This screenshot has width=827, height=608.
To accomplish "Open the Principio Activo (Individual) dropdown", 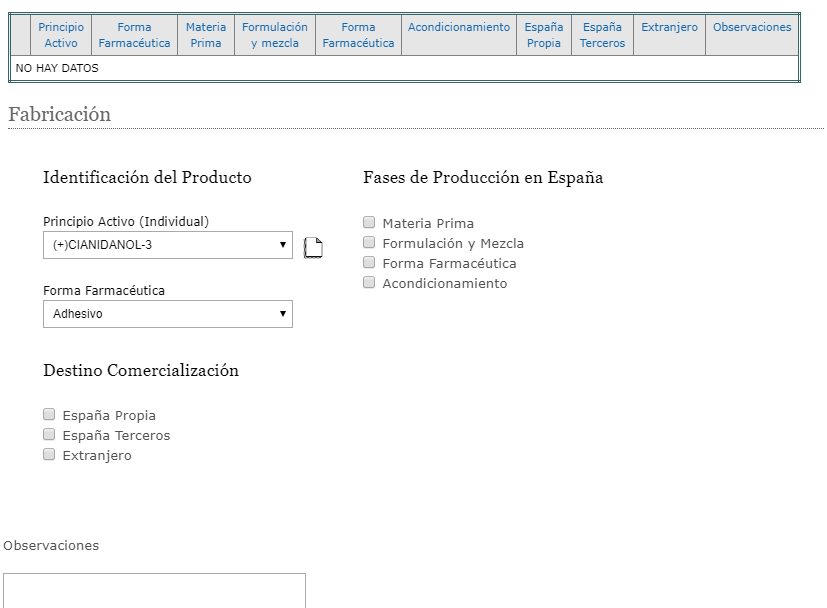I will point(168,245).
